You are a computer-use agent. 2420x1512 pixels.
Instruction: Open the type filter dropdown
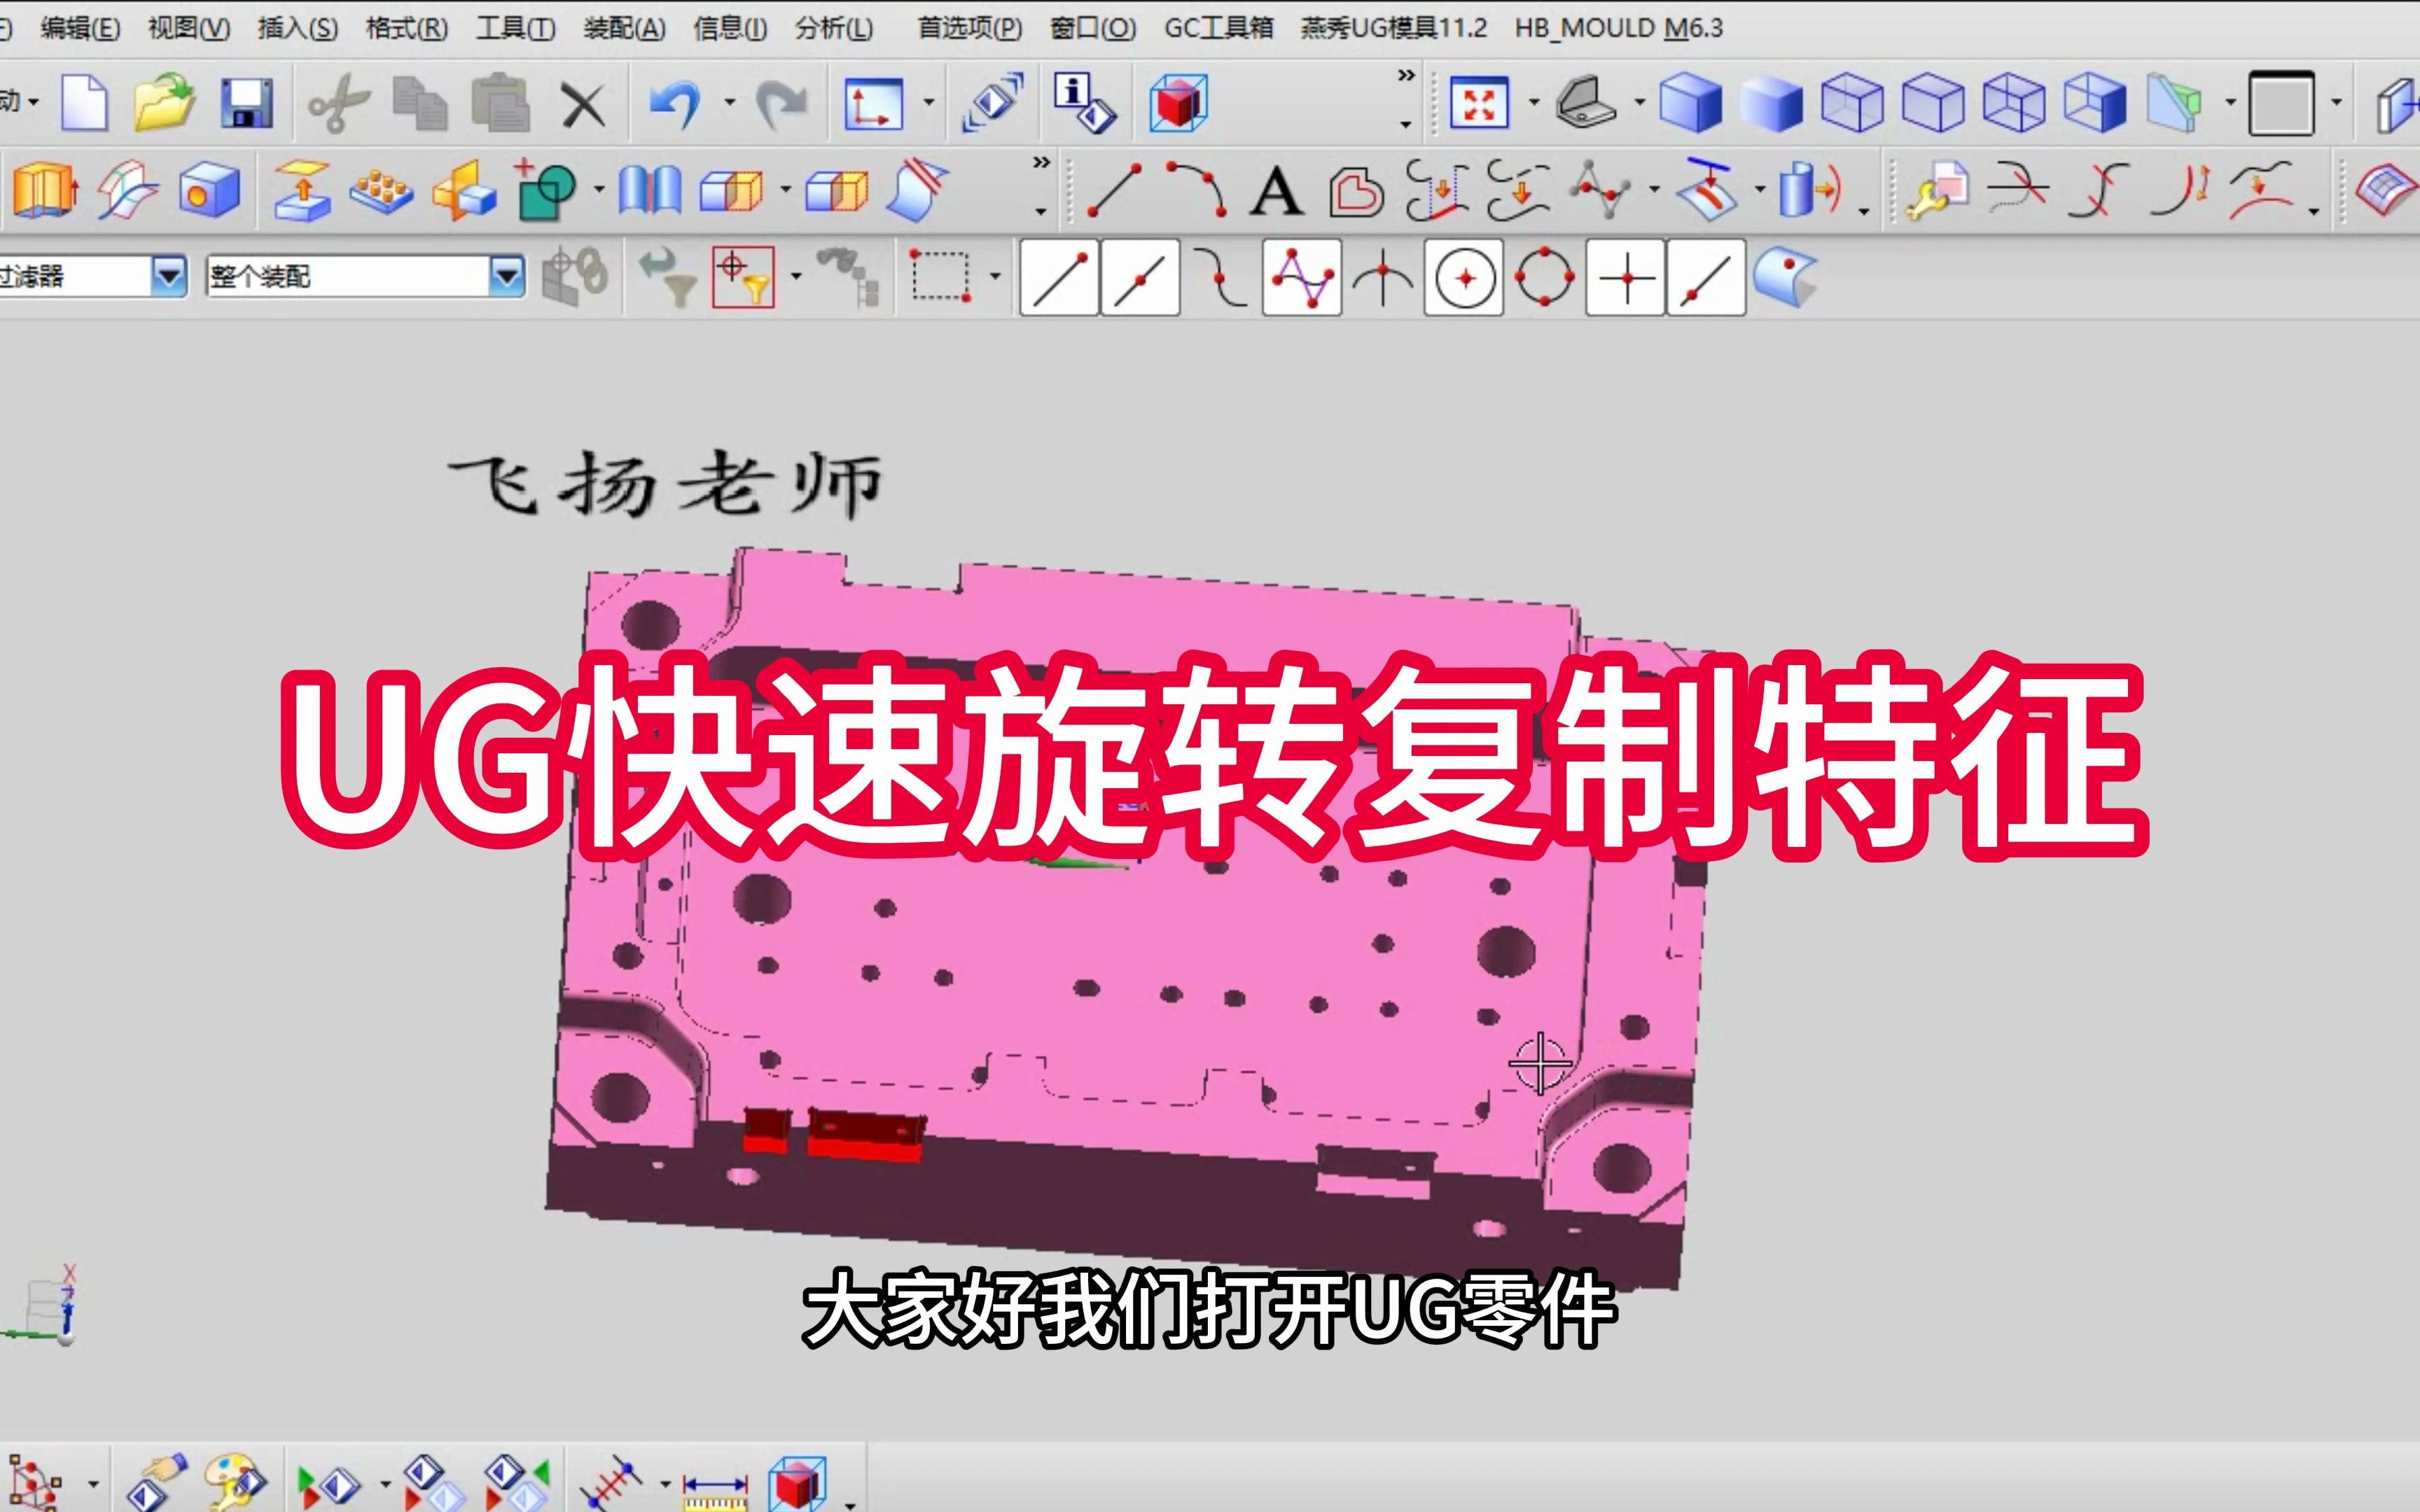coord(169,276)
